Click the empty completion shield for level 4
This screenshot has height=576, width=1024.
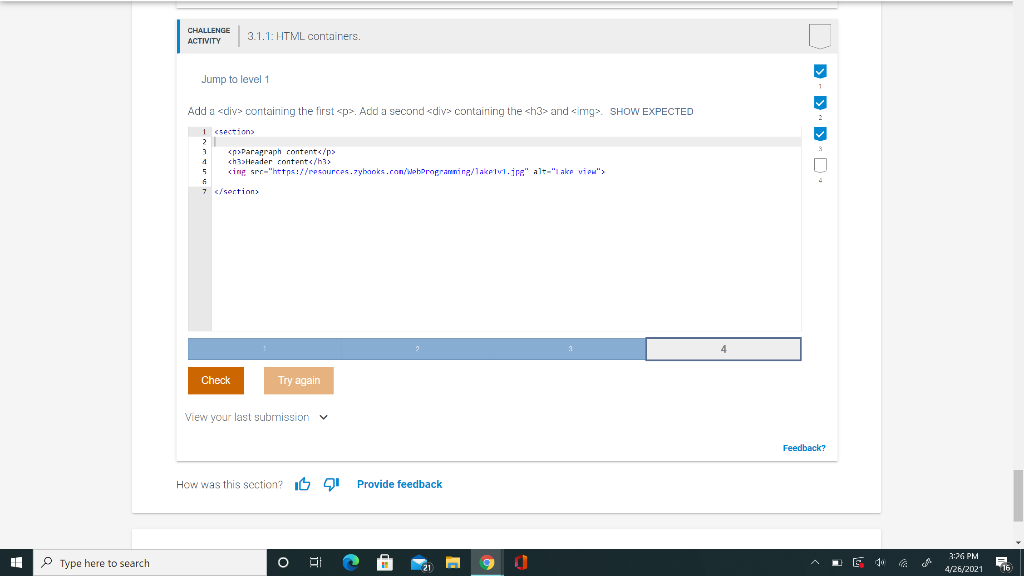point(819,164)
